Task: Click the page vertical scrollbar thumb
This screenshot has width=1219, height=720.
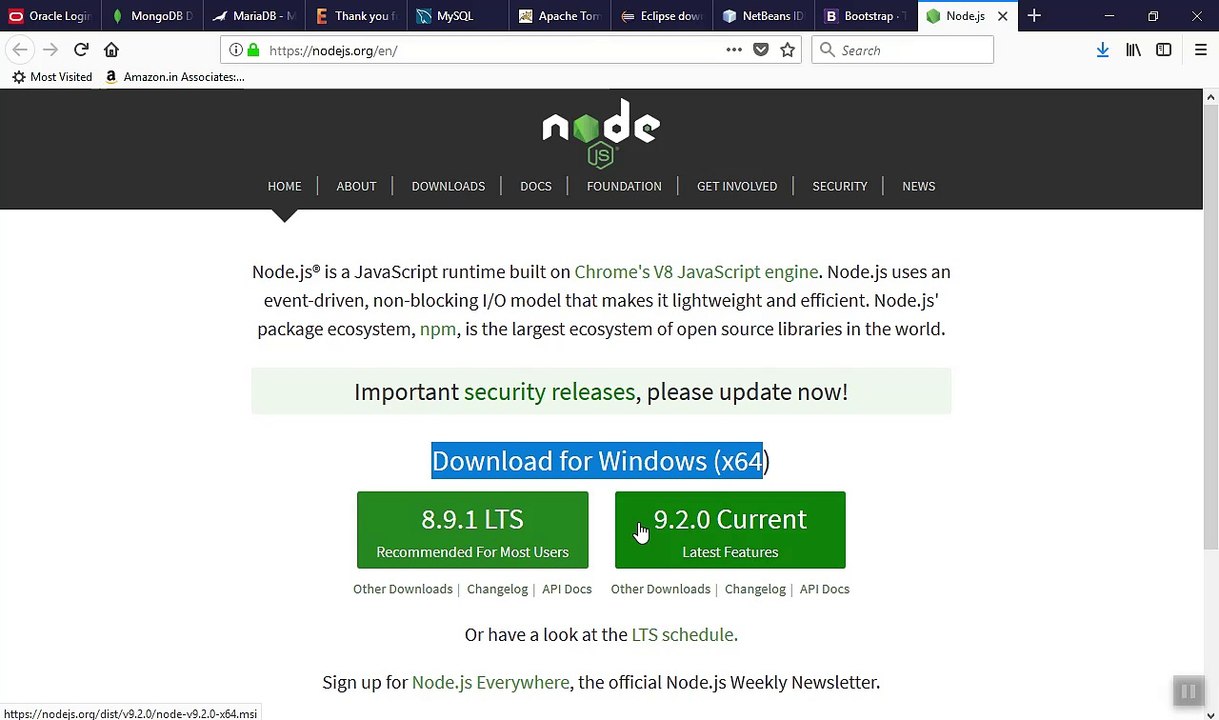Action: point(1210,328)
